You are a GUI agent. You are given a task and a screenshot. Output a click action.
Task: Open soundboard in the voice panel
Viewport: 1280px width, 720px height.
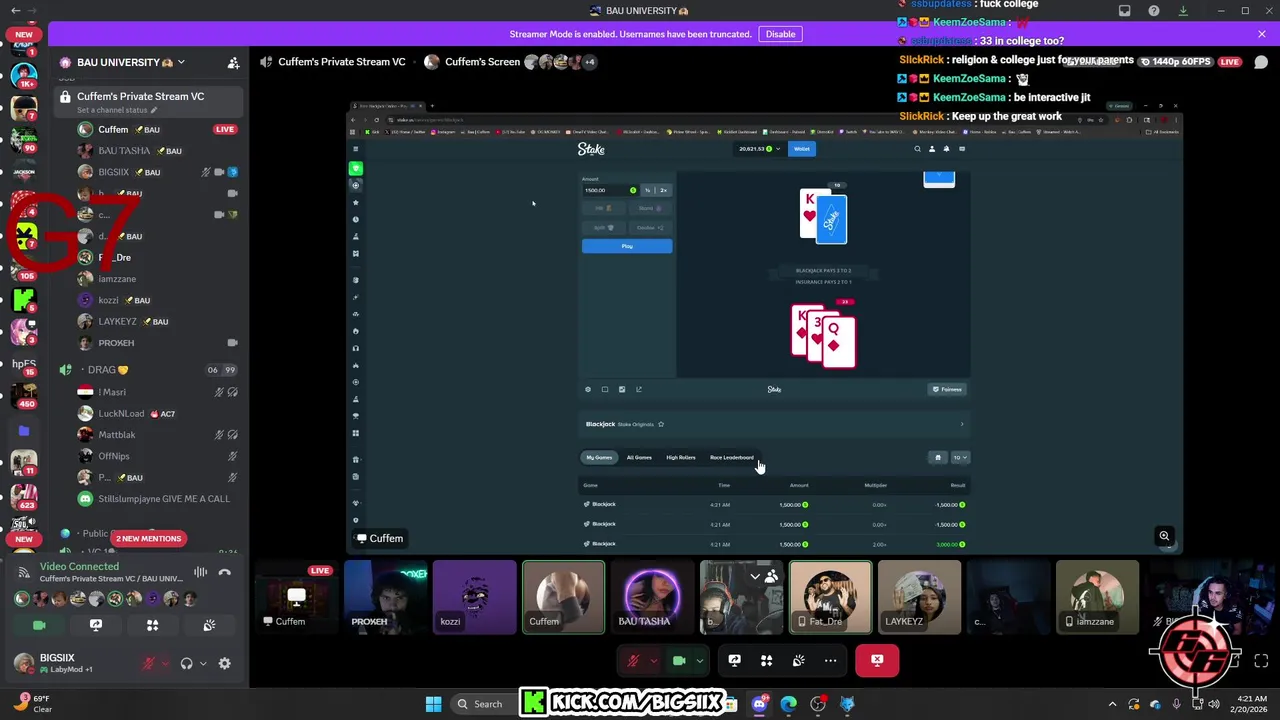tap(209, 625)
